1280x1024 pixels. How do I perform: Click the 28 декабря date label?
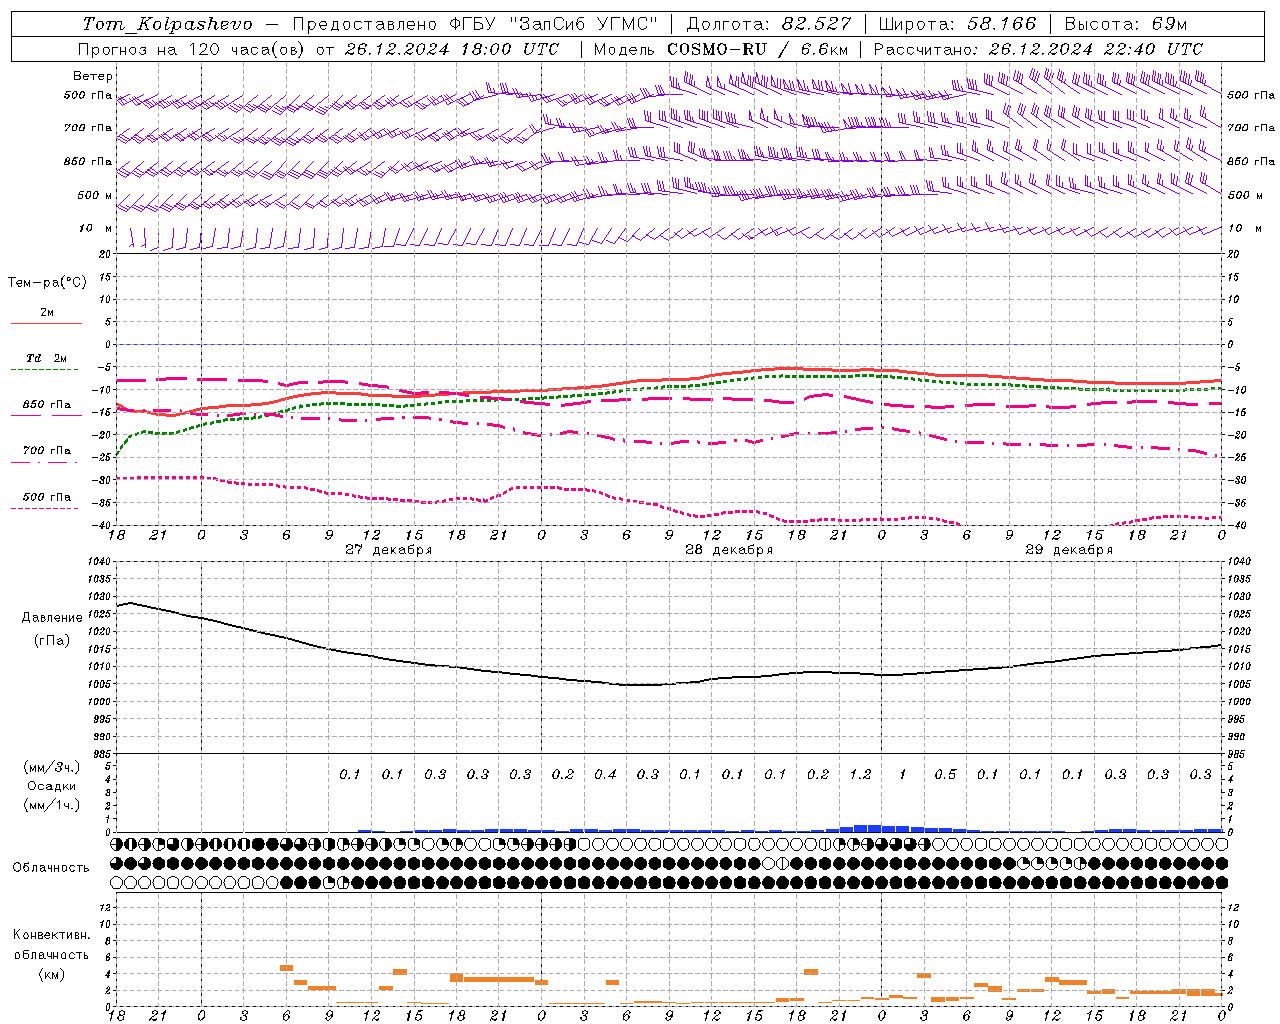point(729,550)
